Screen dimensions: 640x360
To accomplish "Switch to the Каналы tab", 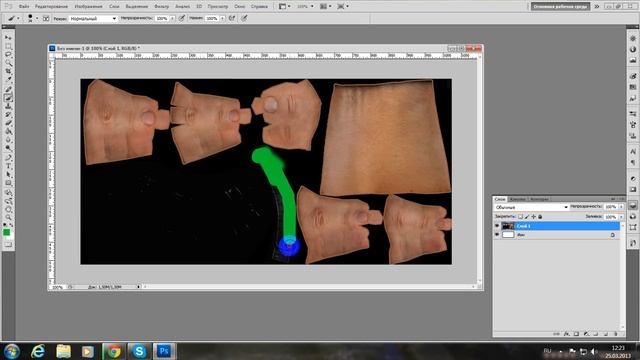I will (x=517, y=199).
